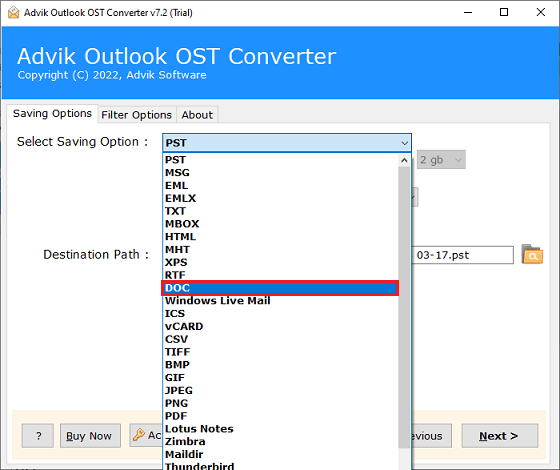Pick MBOX in the saving options list
The width and height of the screenshot is (560, 470).
click(x=281, y=224)
